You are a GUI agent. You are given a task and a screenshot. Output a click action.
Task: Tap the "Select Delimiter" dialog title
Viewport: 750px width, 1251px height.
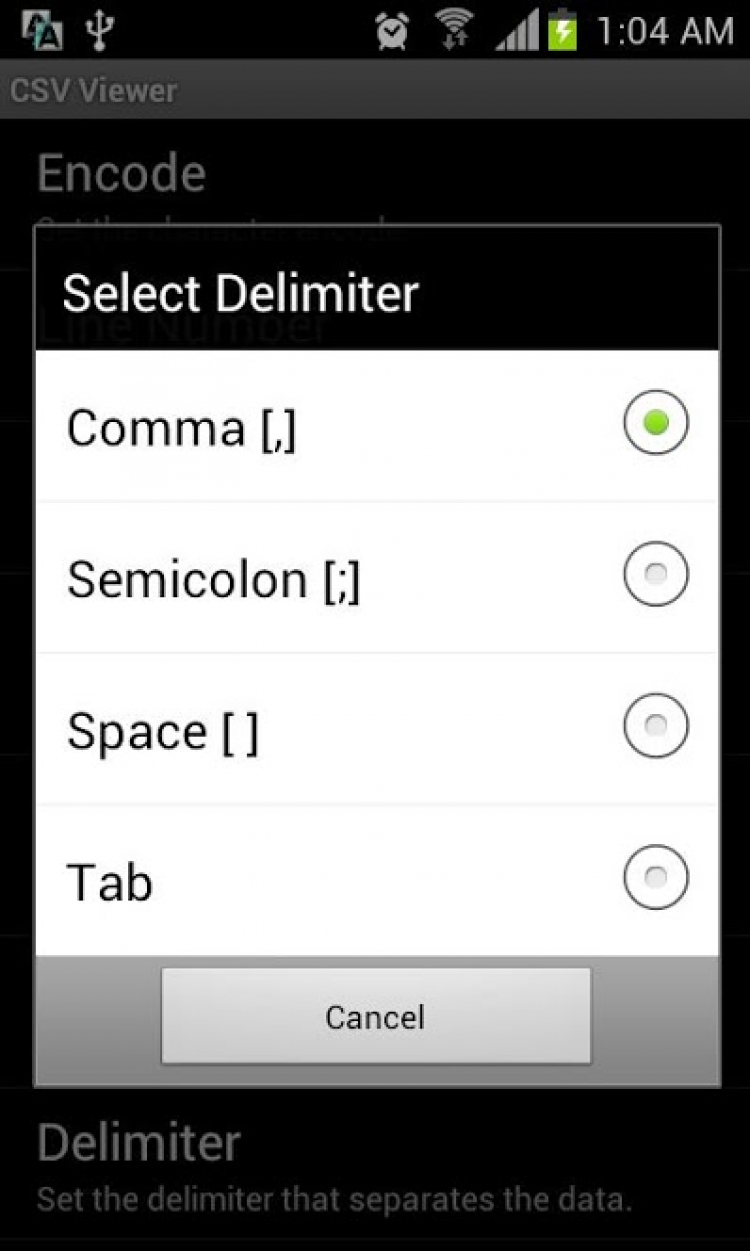pyautogui.click(x=240, y=293)
